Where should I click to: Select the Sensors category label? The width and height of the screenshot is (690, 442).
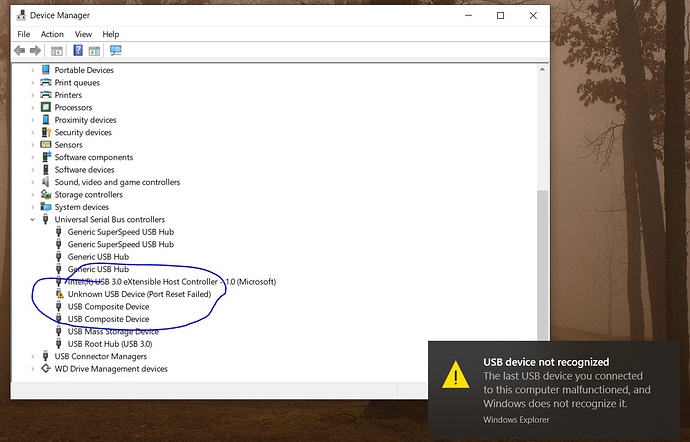click(x=68, y=145)
